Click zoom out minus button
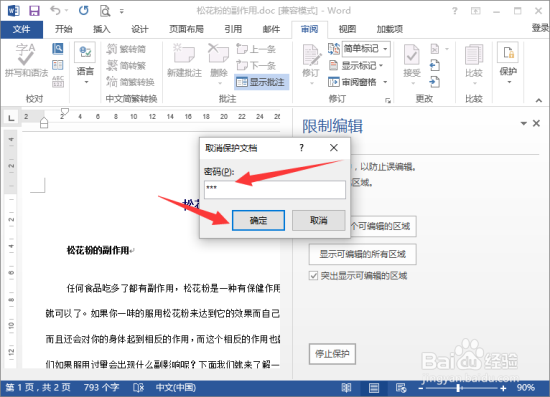This screenshot has height=397, width=550. [x=421, y=388]
